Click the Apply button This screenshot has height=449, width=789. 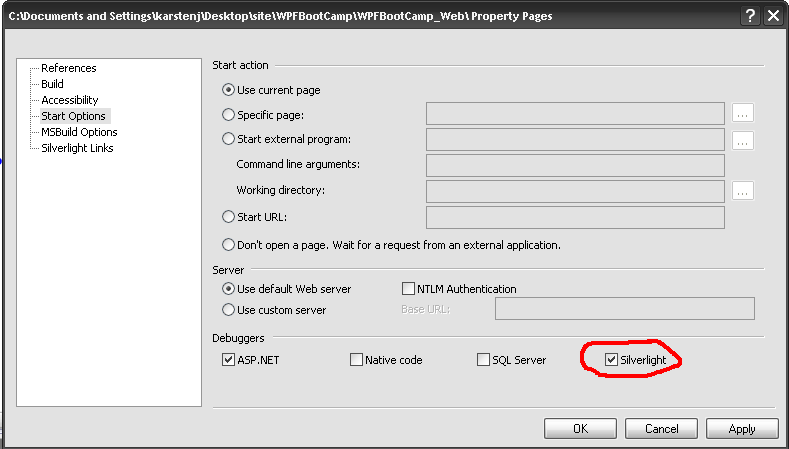742,428
